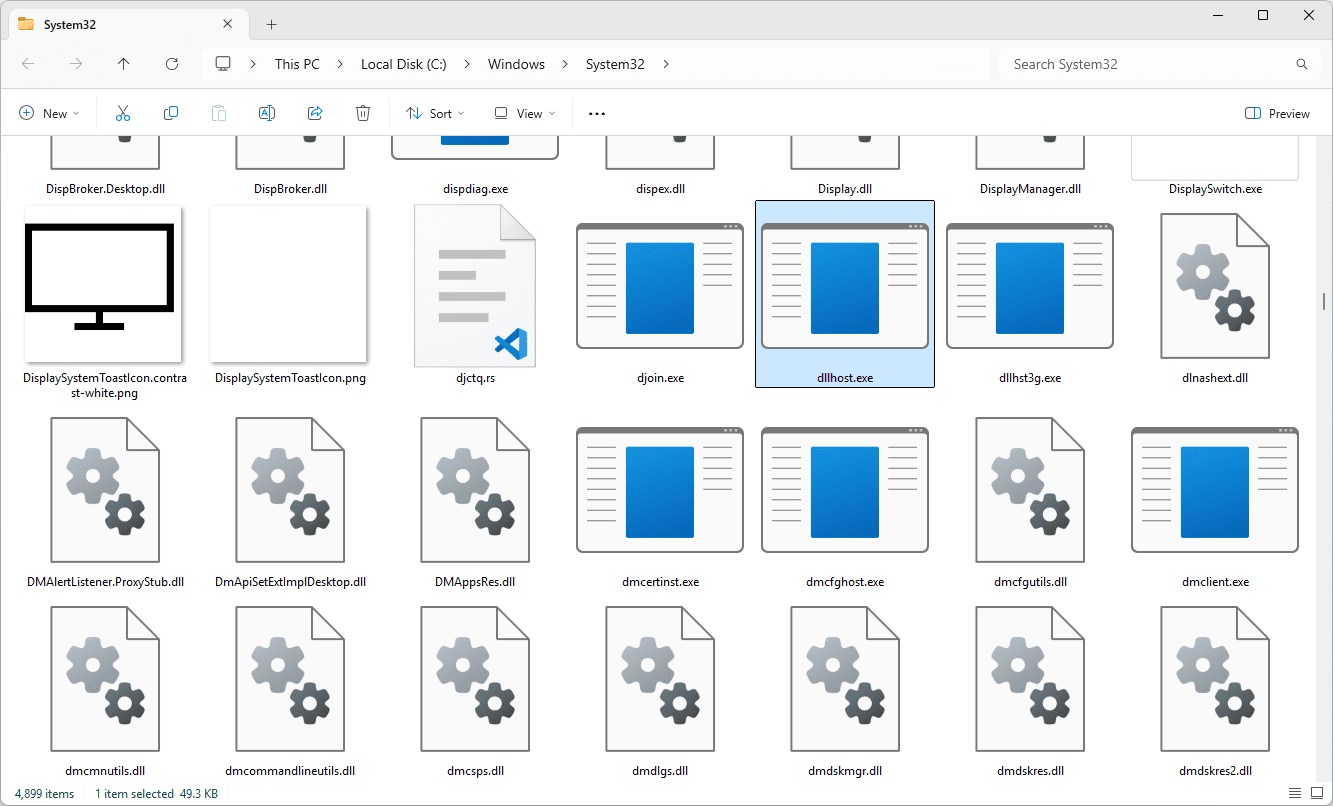Select the dmdlgs.dll icon
Image resolution: width=1333 pixels, height=806 pixels.
pos(660,679)
